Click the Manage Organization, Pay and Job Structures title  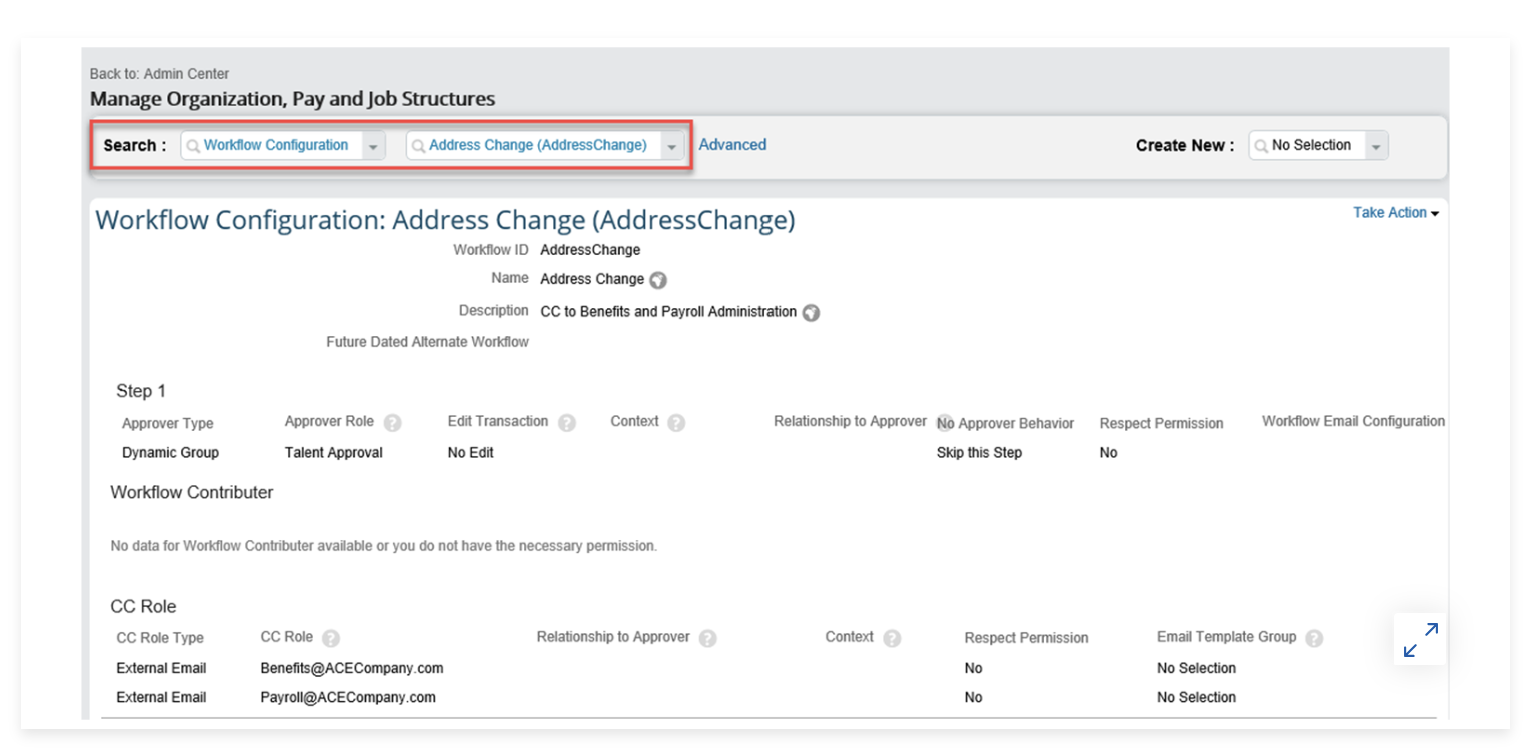292,99
